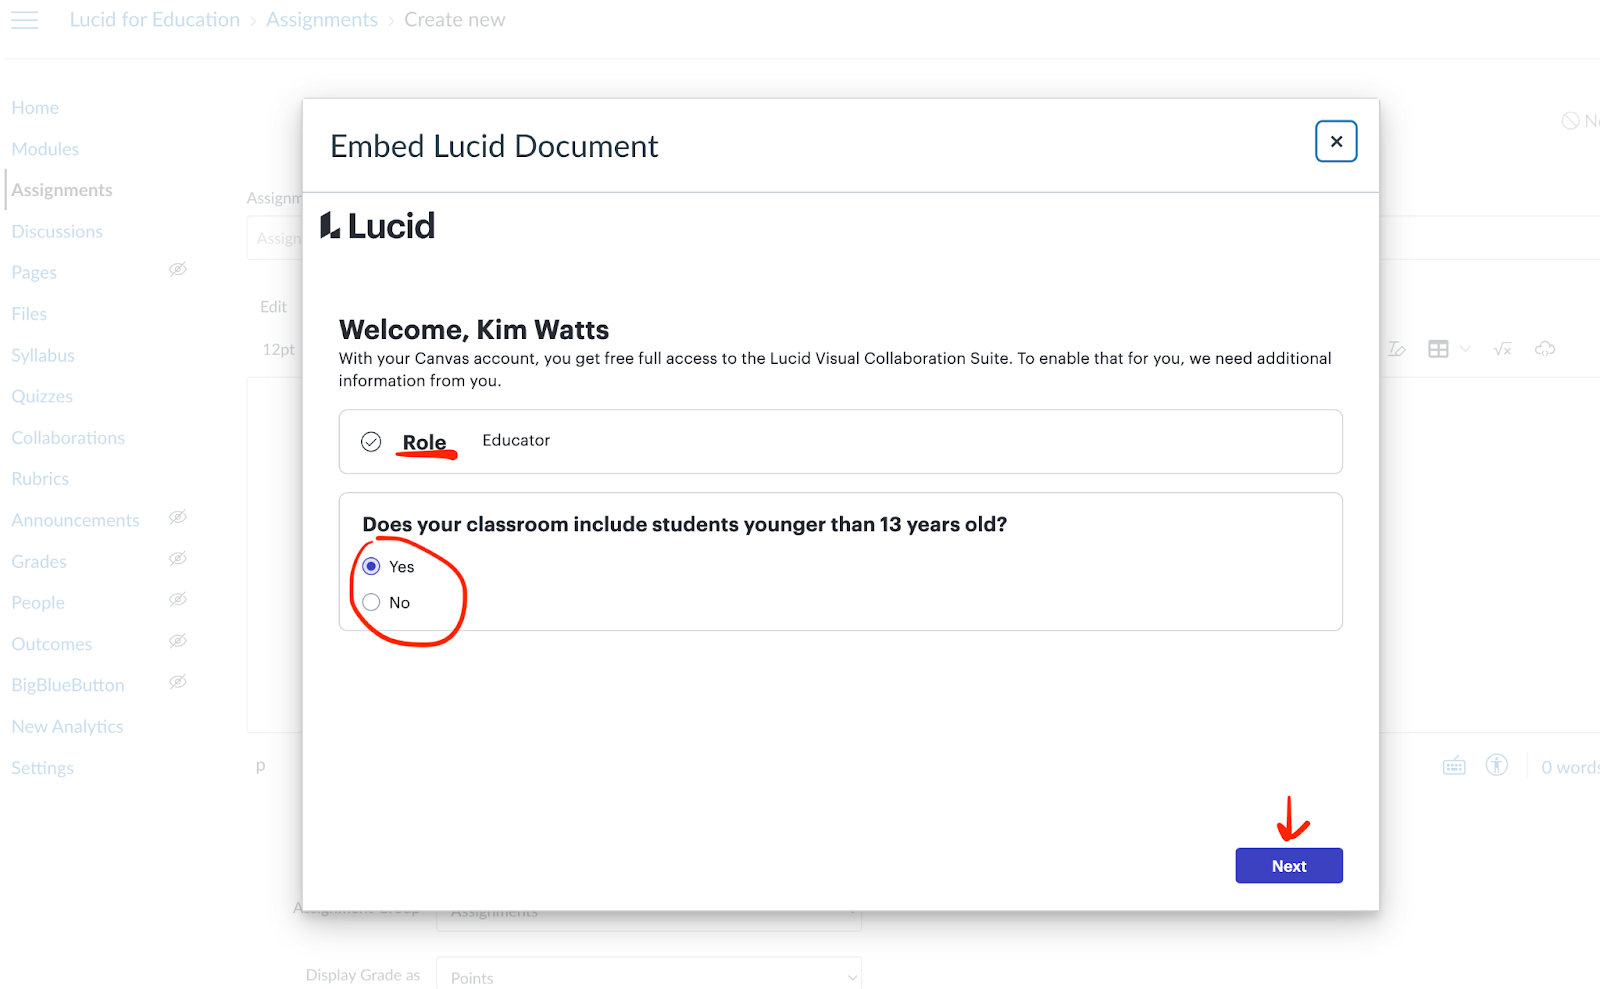1600x989 pixels.
Task: Open Pages in course navigation
Action: 34,272
